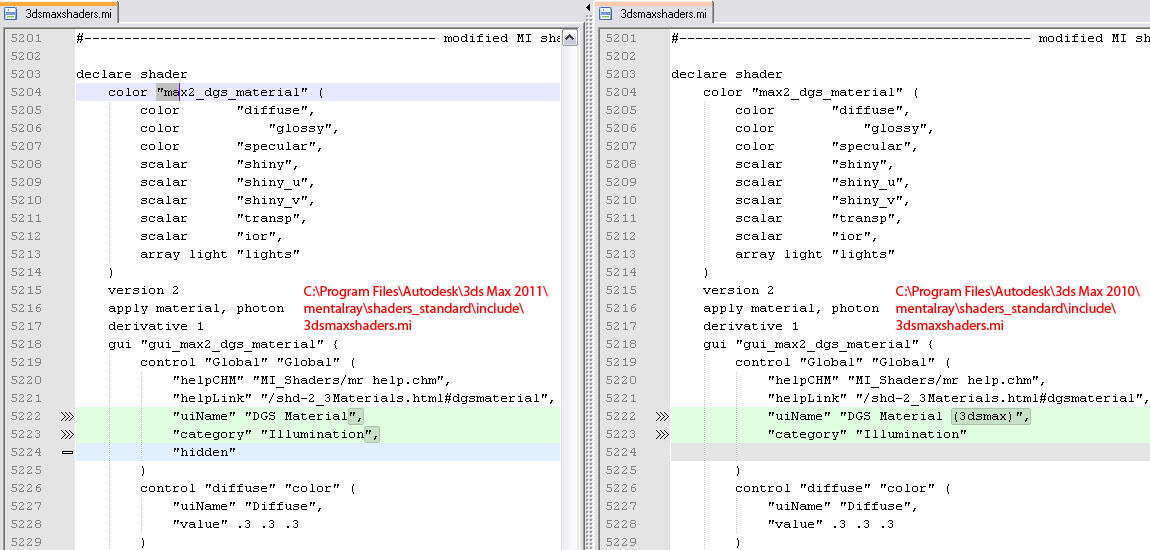Viewport: 1150px width, 550px height.
Task: Click line number 5201 in right pane
Action: coord(620,38)
